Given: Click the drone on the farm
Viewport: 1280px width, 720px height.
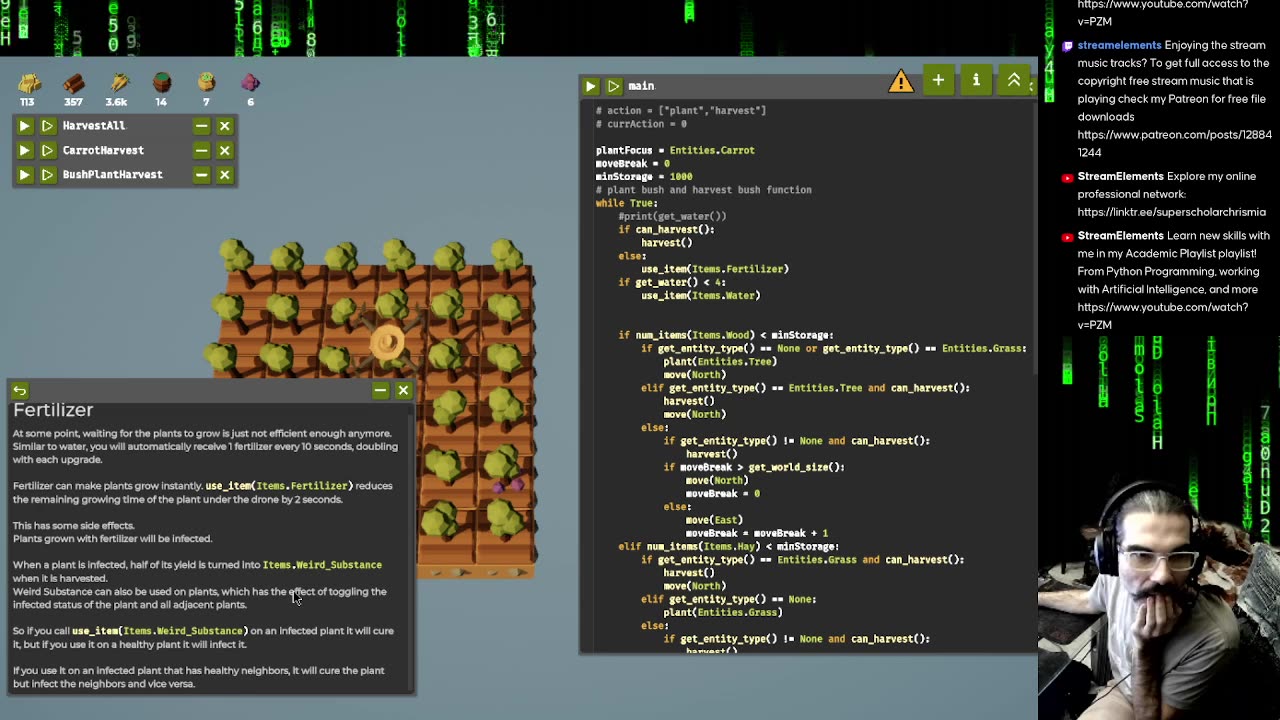Looking at the screenshot, I should coord(387,342).
